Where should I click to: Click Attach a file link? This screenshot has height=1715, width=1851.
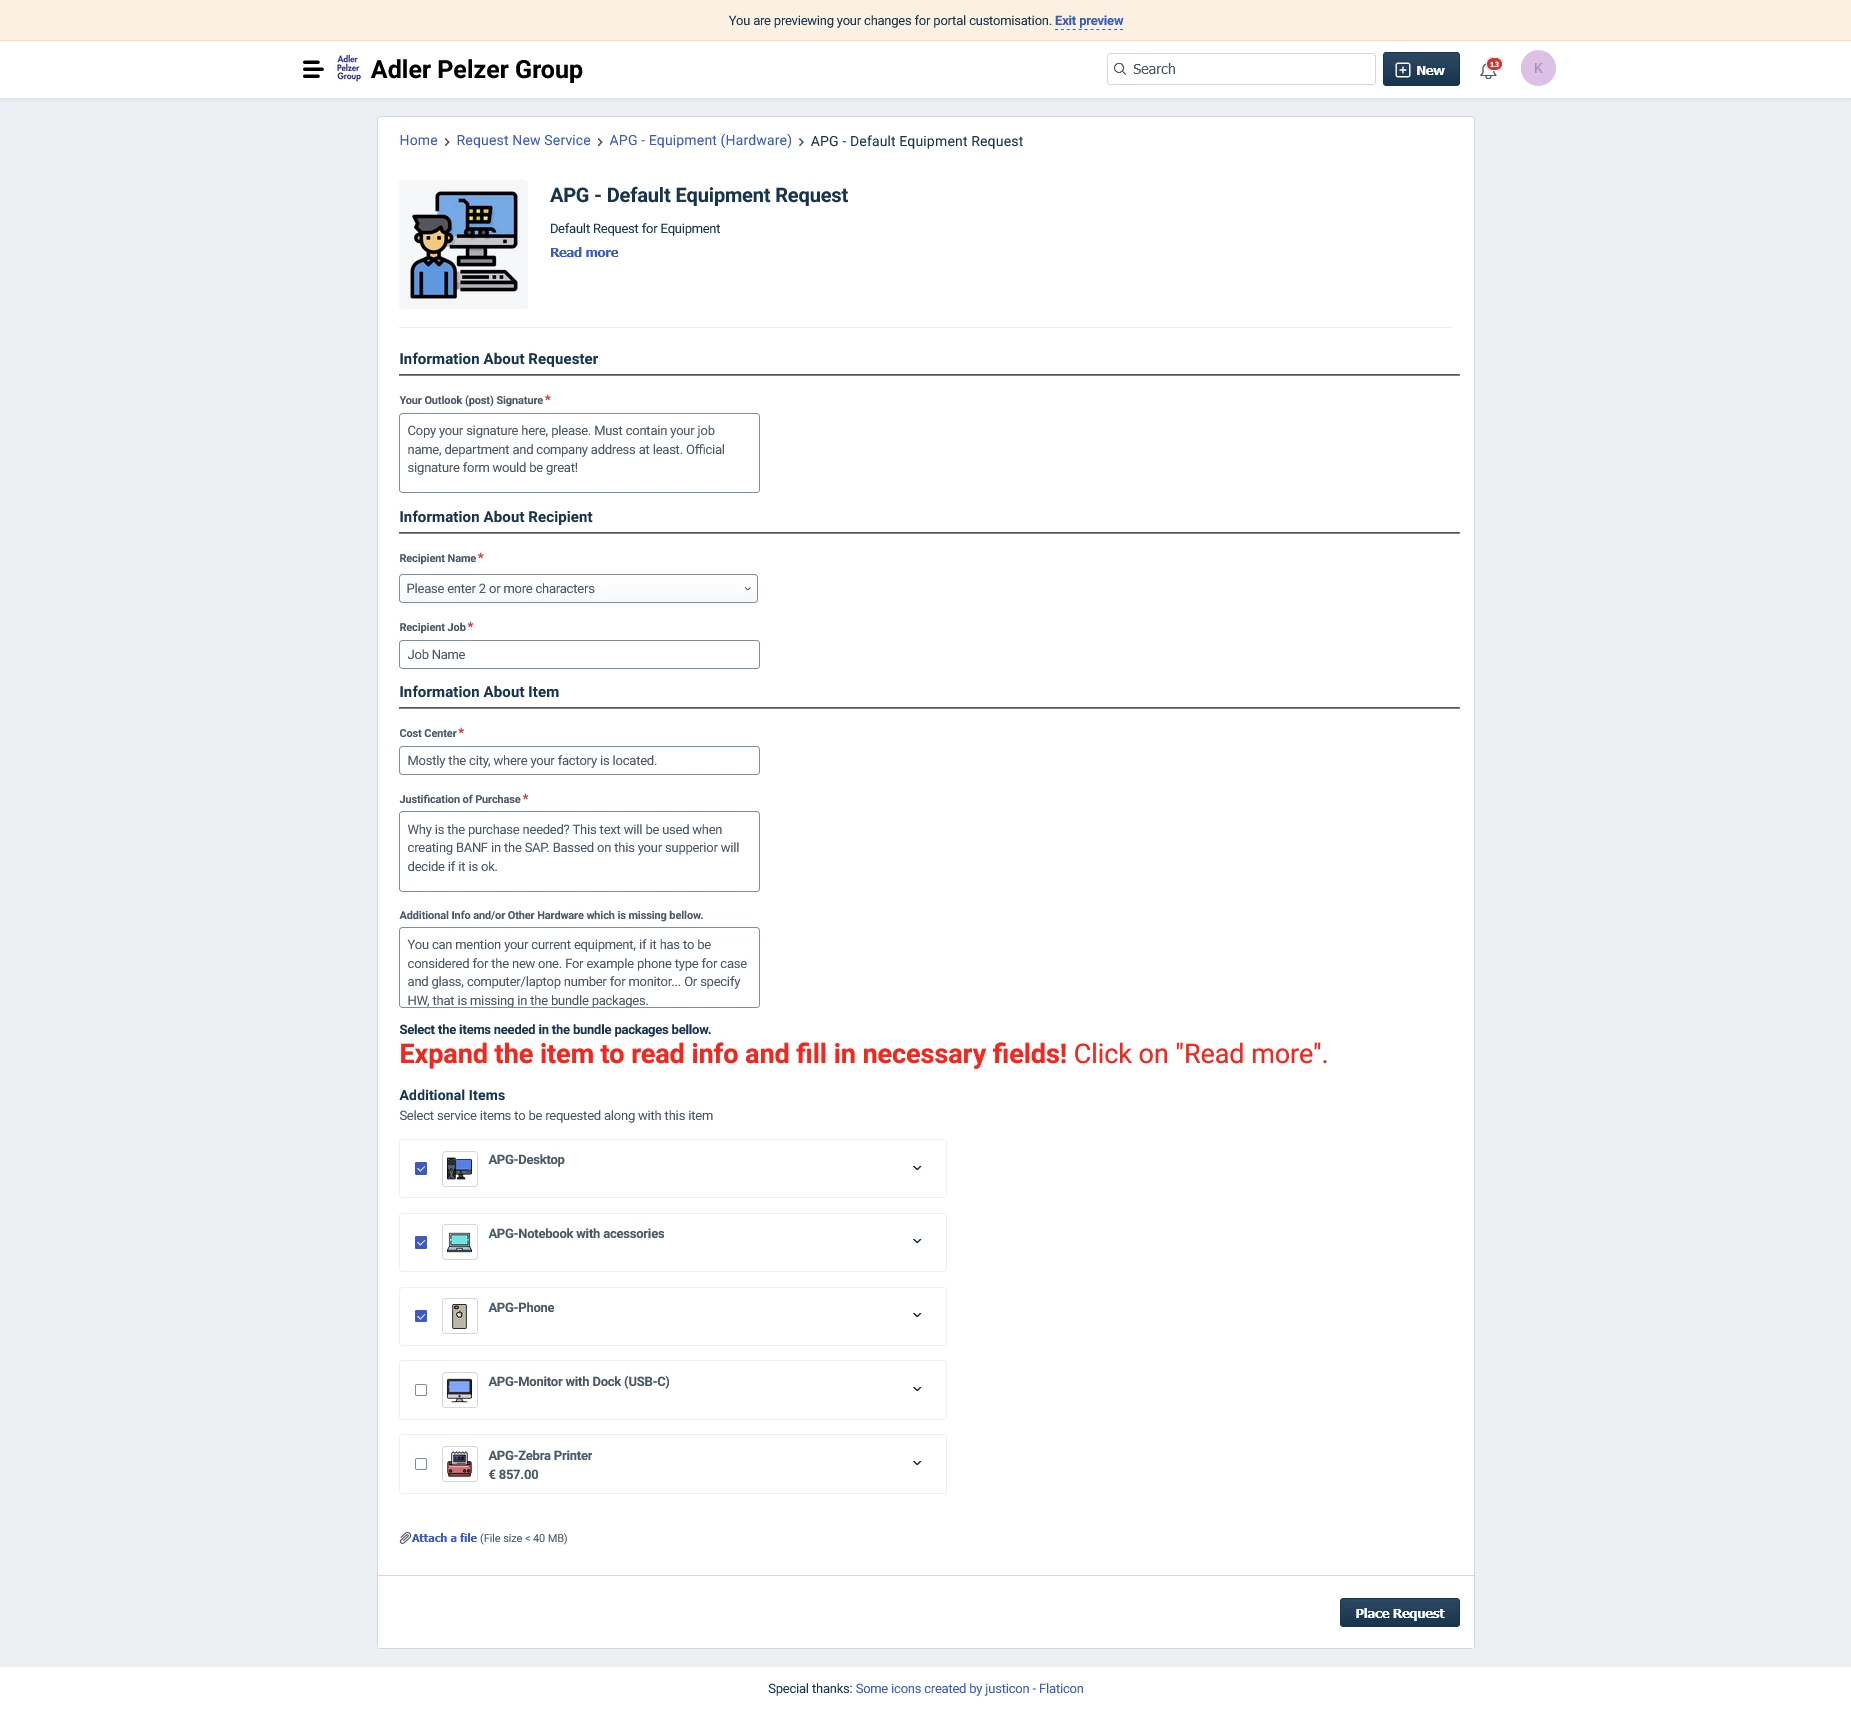[444, 1538]
